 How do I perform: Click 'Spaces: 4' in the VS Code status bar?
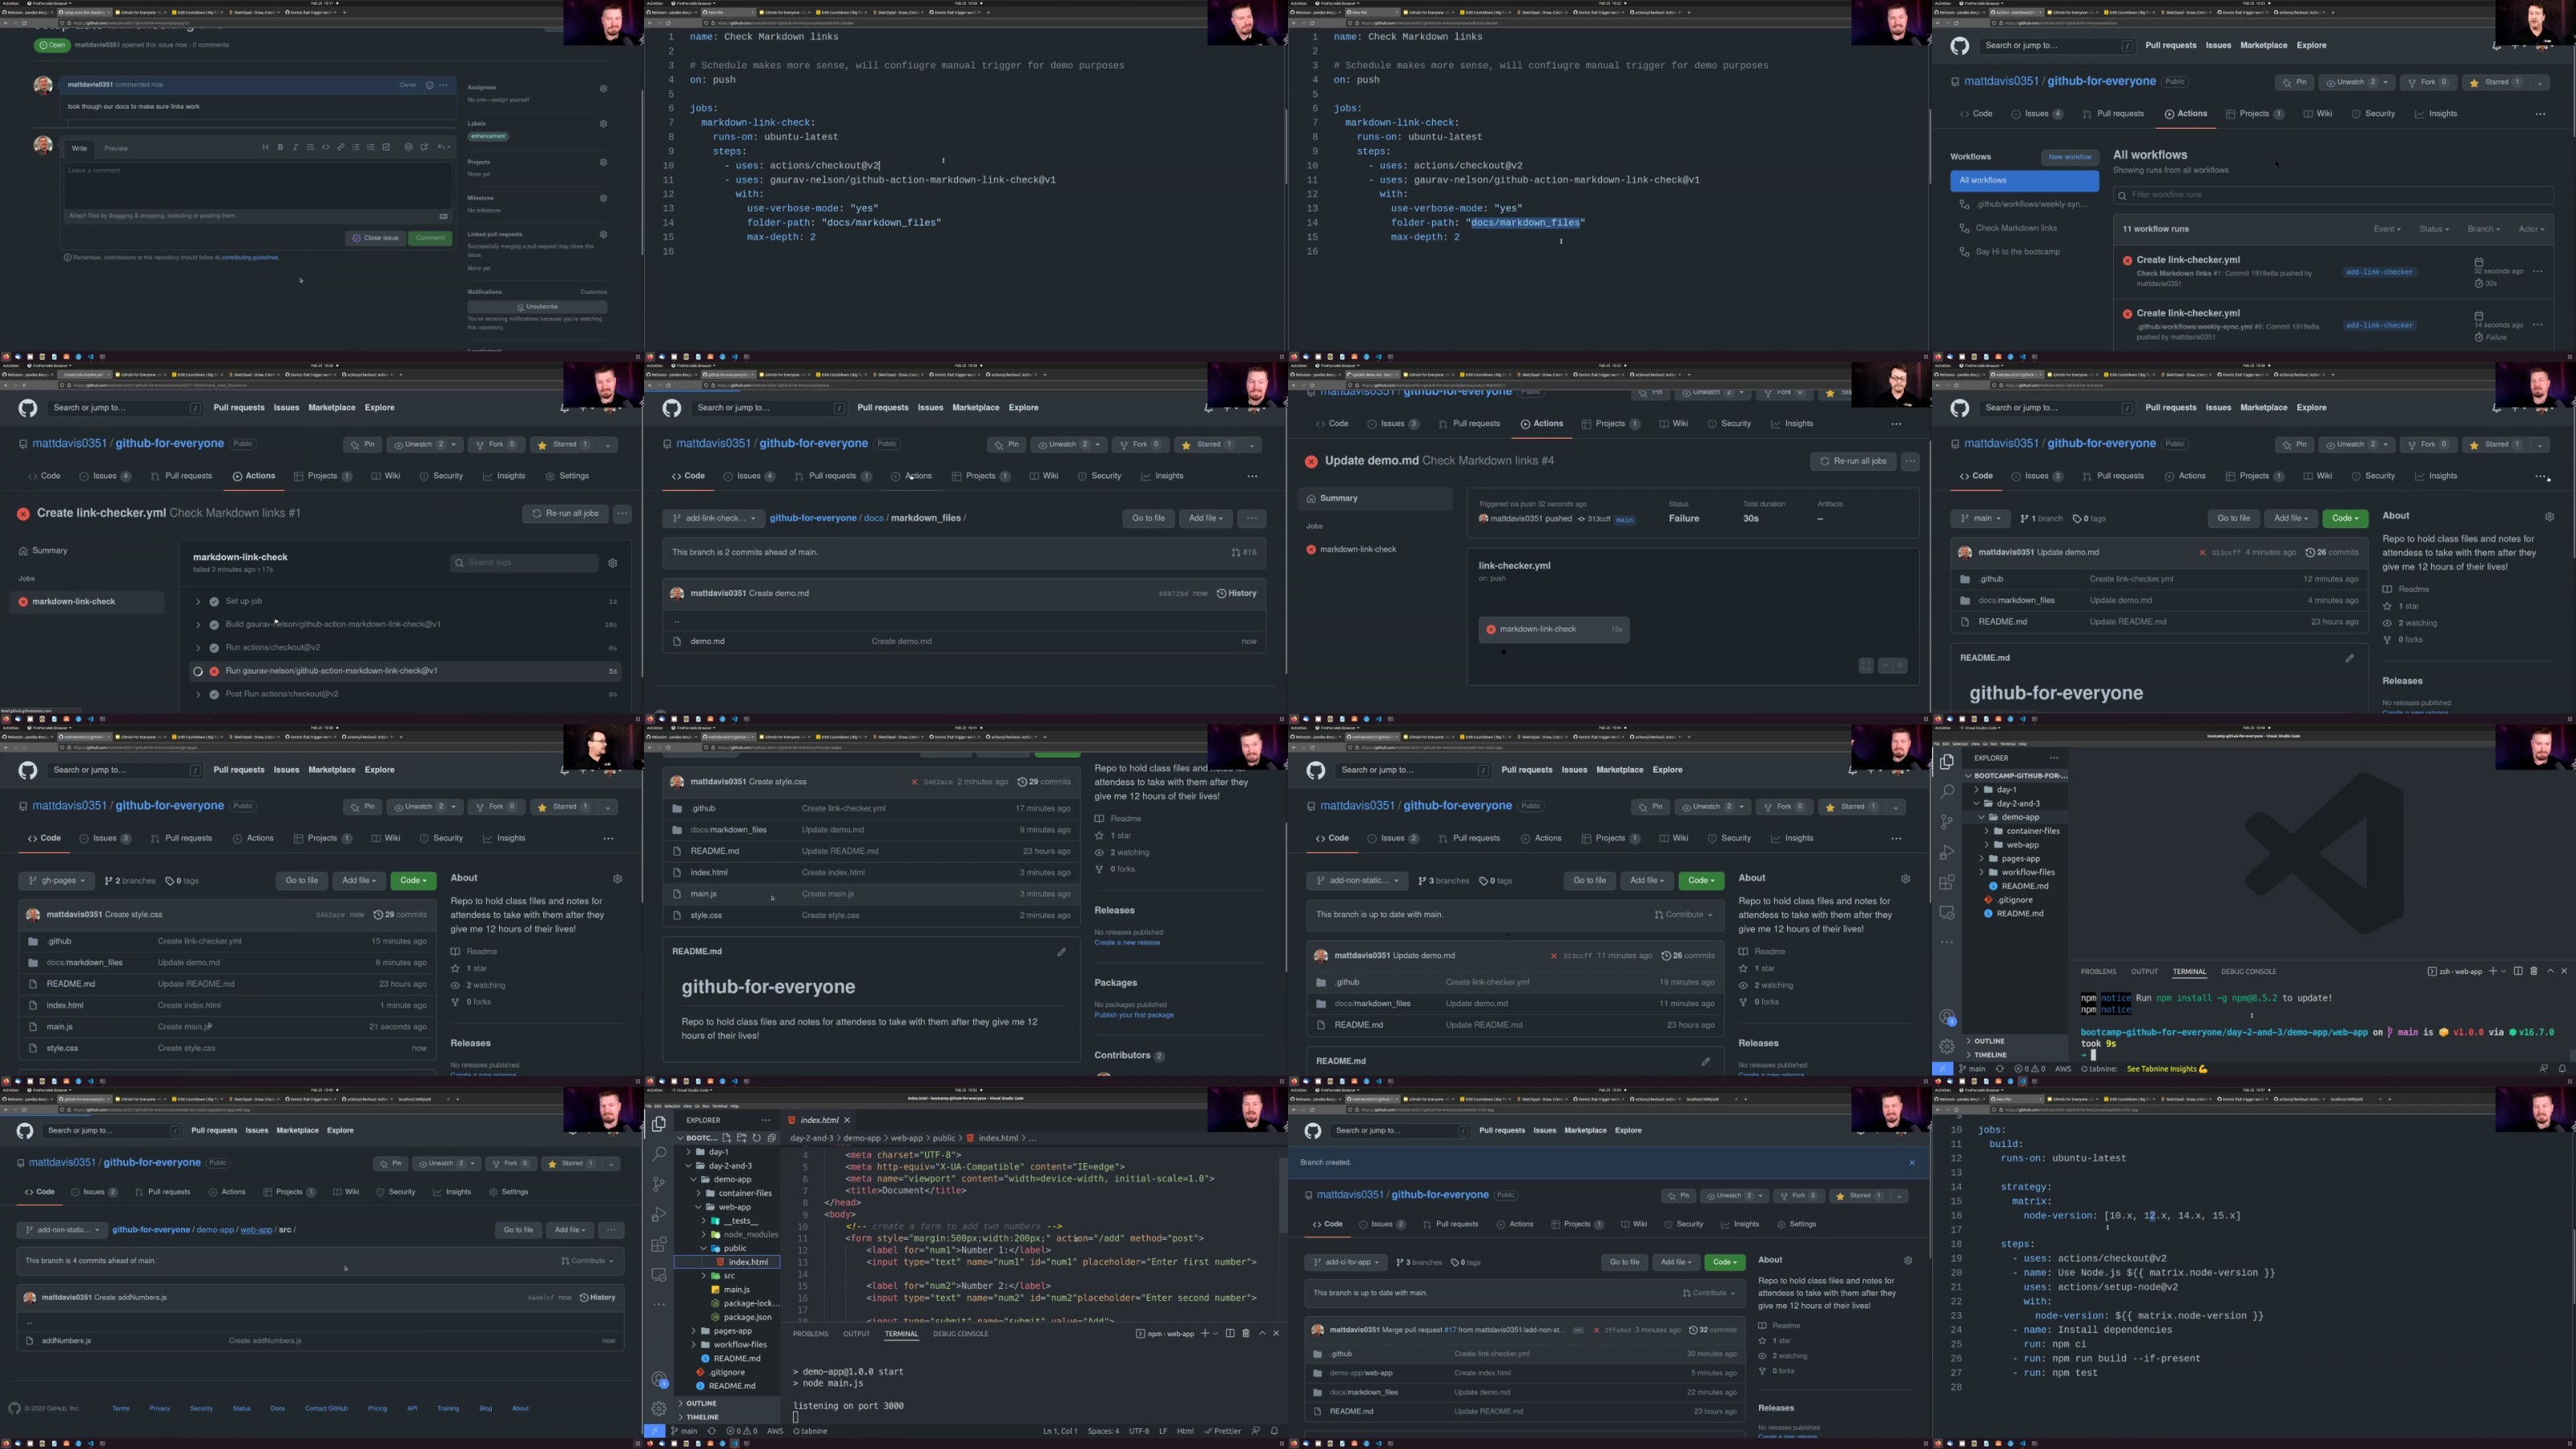(x=1103, y=1431)
